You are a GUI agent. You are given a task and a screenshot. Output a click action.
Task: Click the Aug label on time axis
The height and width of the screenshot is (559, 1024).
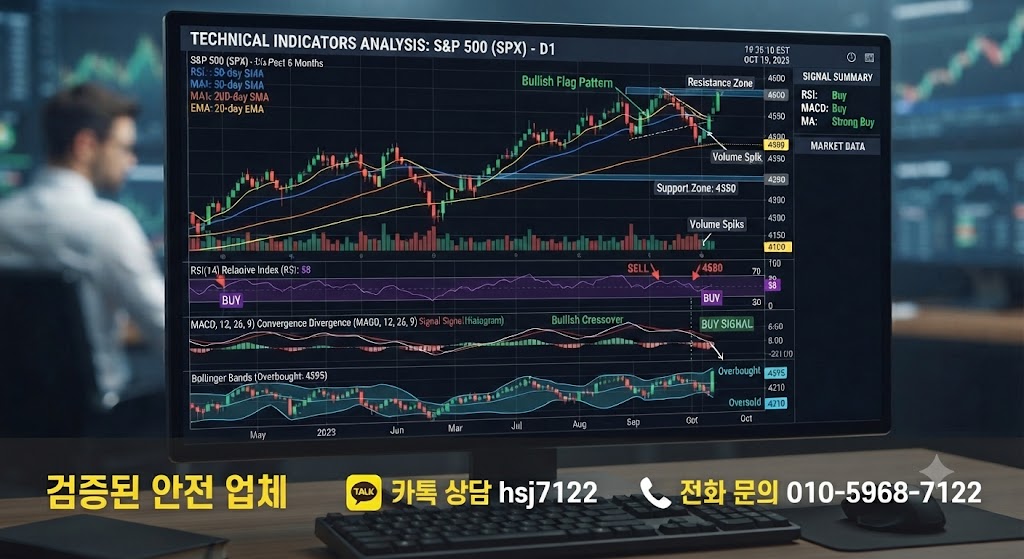[x=579, y=424]
